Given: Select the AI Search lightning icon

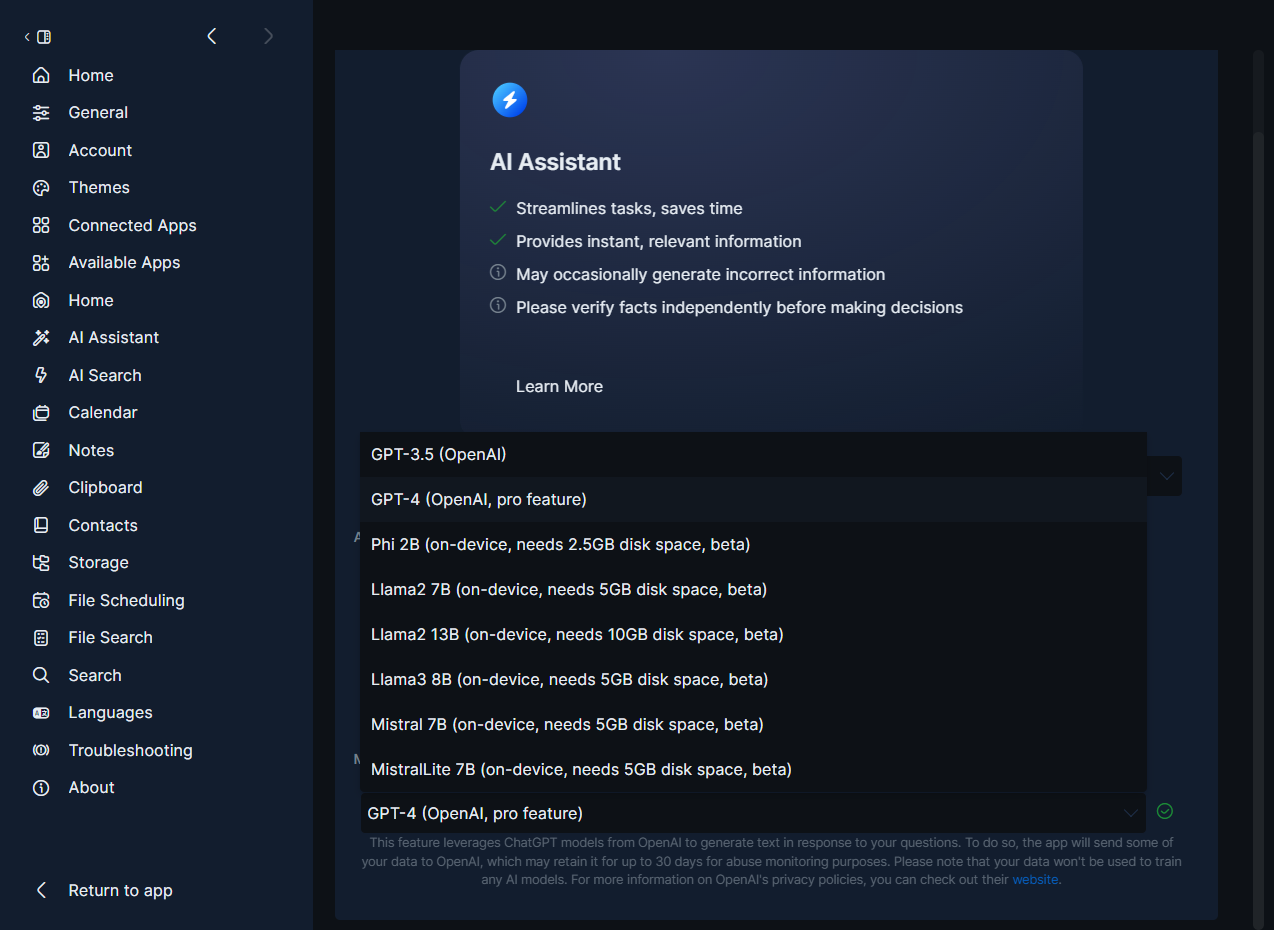Looking at the screenshot, I should (x=40, y=375).
